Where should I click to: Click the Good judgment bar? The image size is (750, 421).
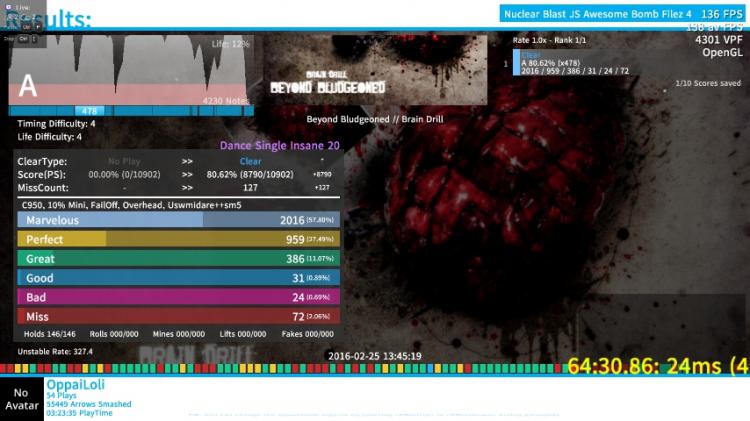178,278
